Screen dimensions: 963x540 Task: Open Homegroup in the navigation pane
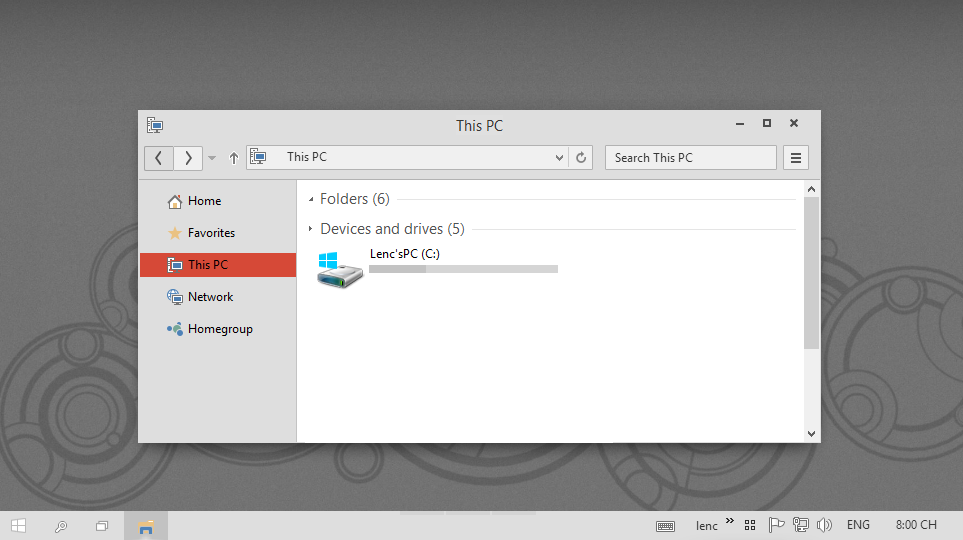218,329
